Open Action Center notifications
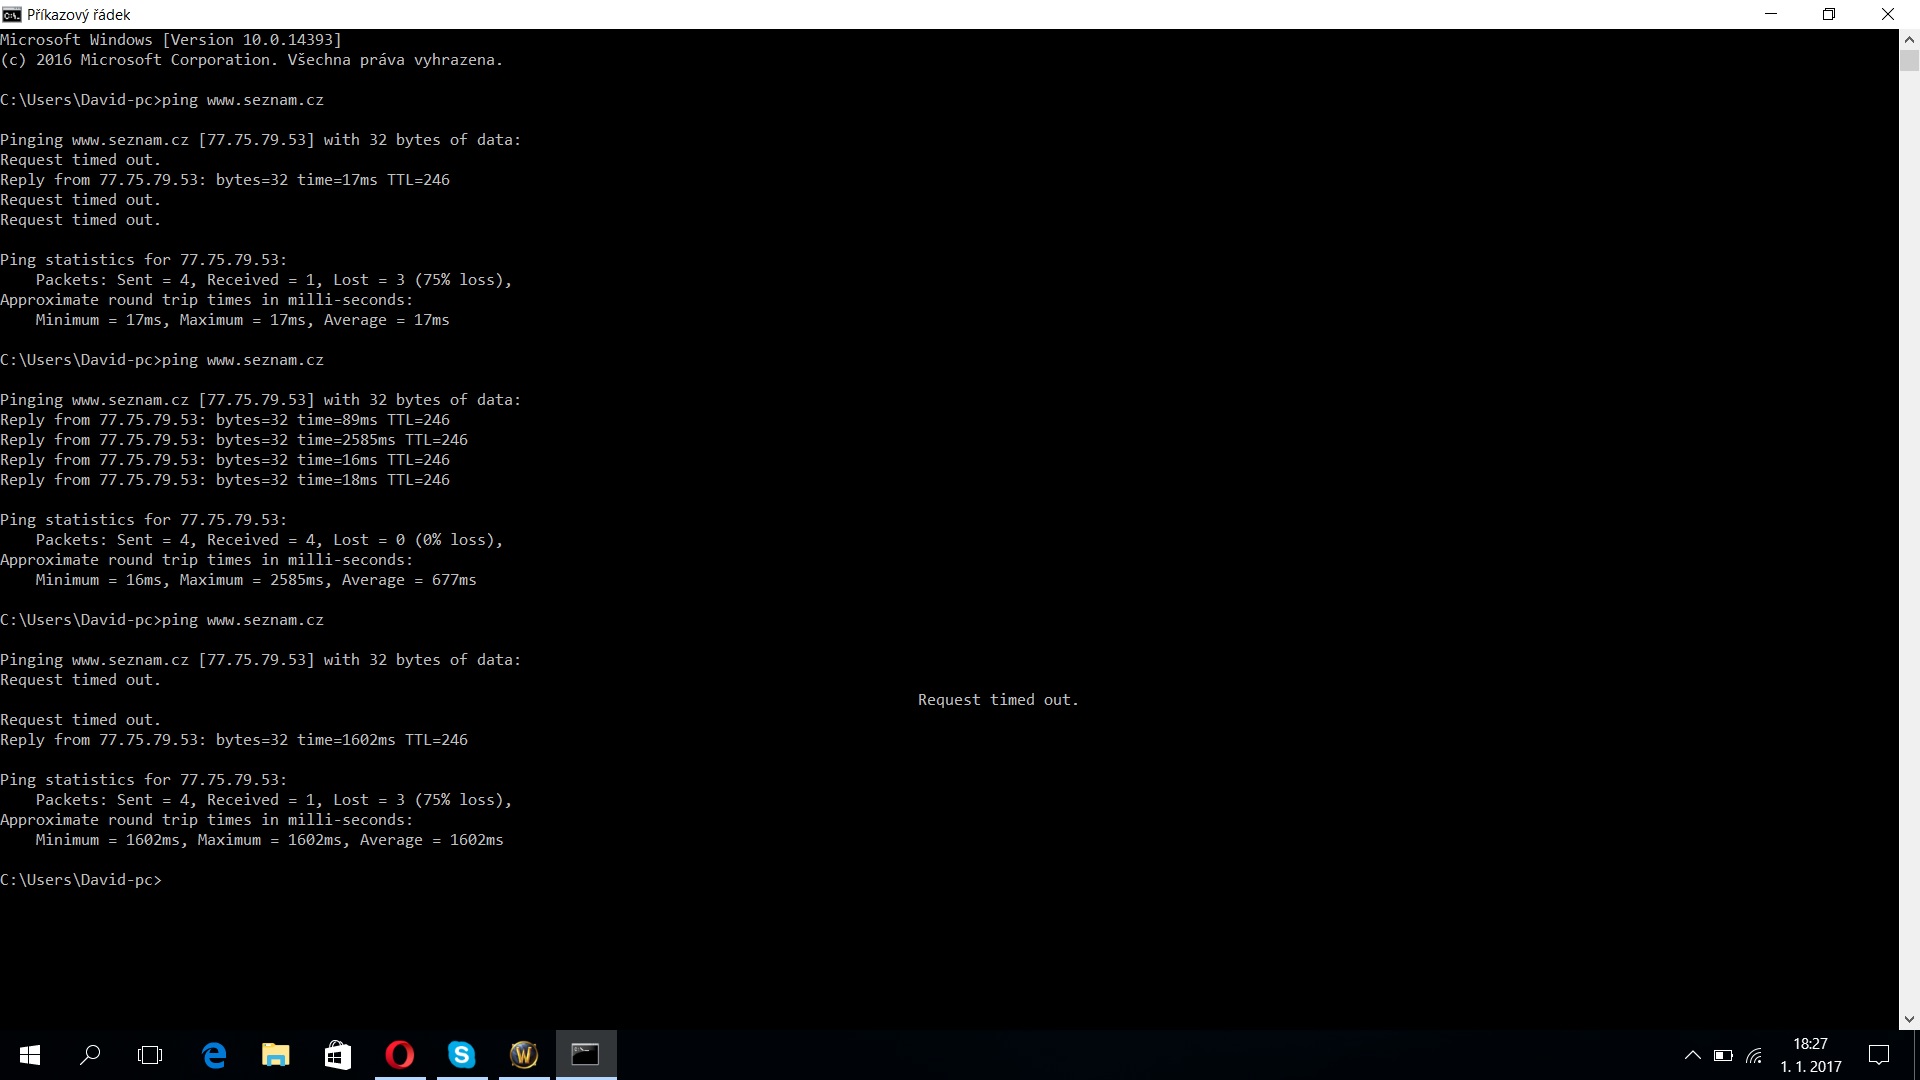The width and height of the screenshot is (1920, 1080). [1879, 1055]
